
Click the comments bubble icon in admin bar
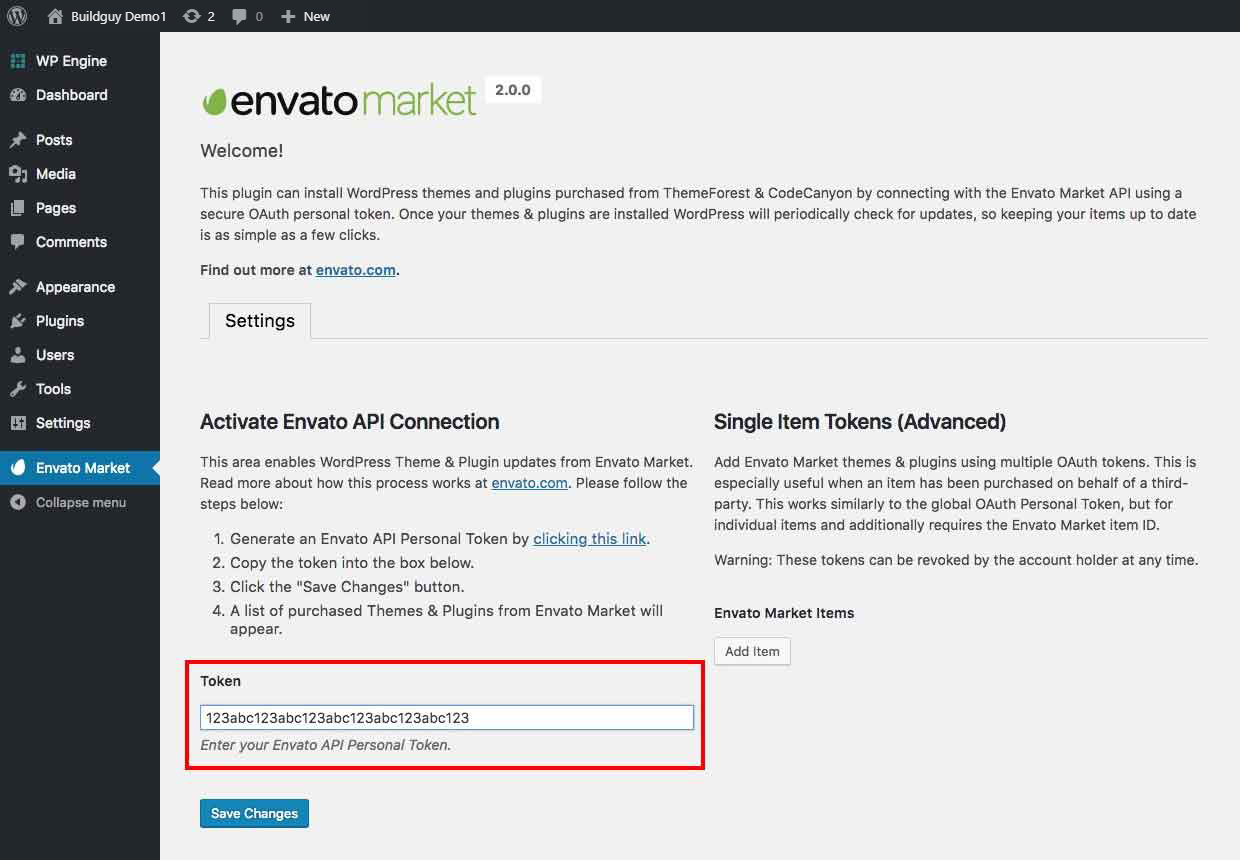[240, 16]
